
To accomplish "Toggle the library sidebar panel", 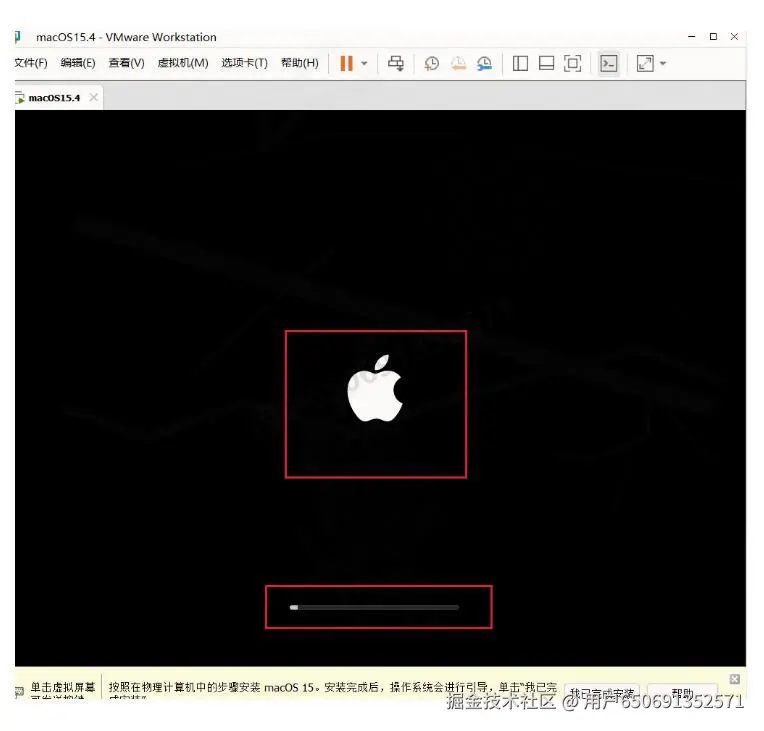I will click(x=520, y=63).
